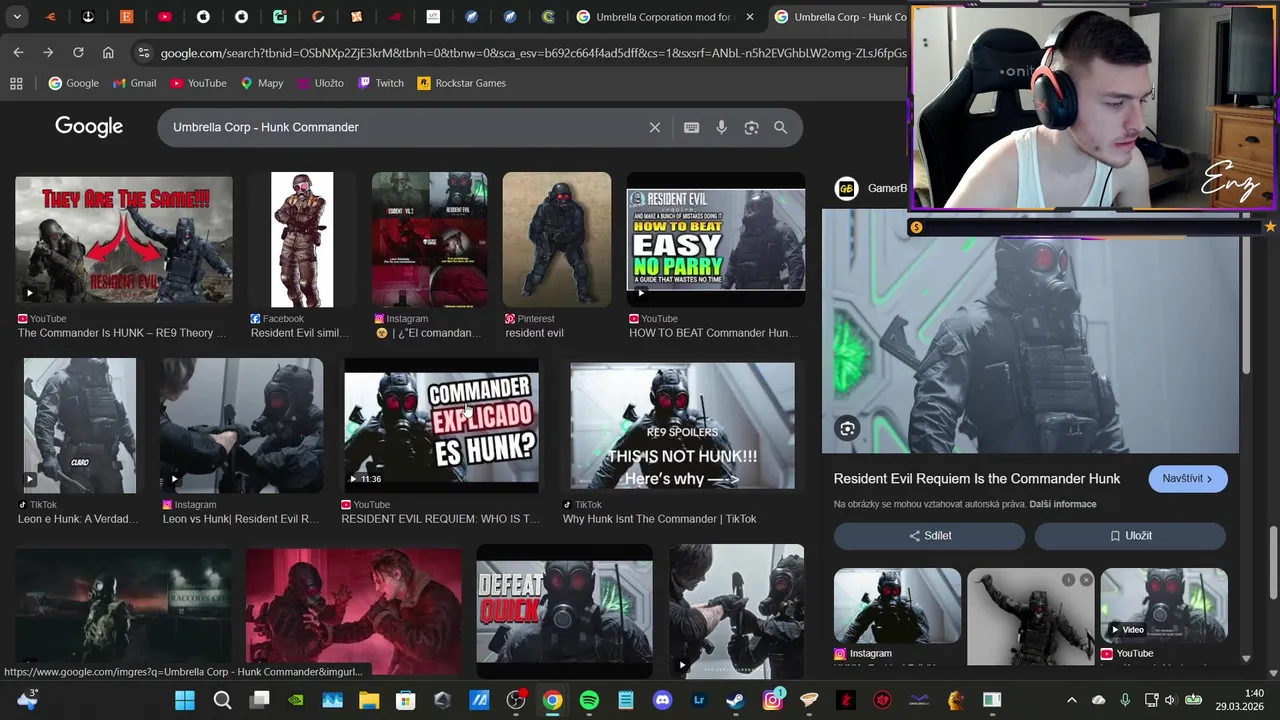Click the Google logo
Viewport: 1280px width, 720px height.
pos(89,127)
